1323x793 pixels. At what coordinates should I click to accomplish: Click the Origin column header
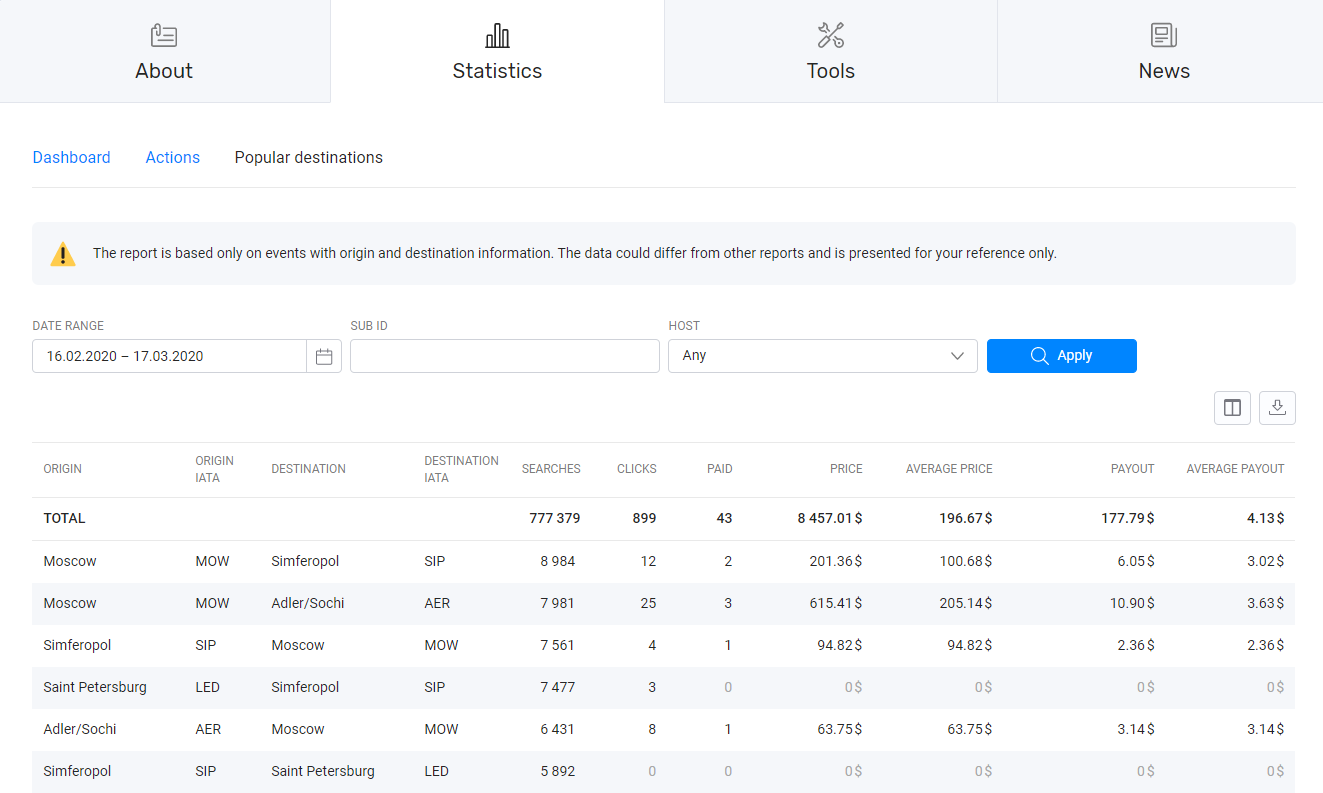pos(63,469)
